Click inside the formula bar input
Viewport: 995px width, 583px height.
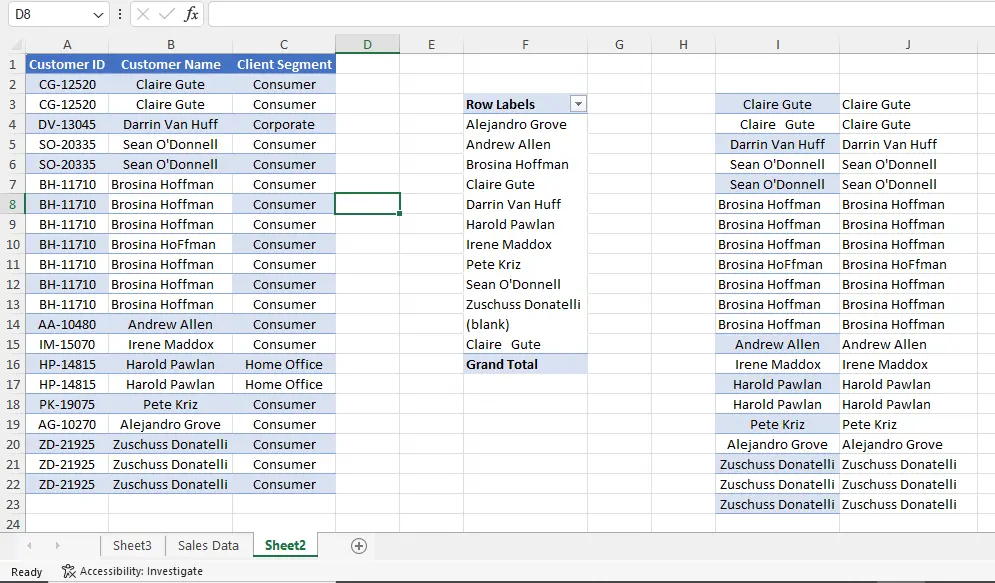[600, 14]
